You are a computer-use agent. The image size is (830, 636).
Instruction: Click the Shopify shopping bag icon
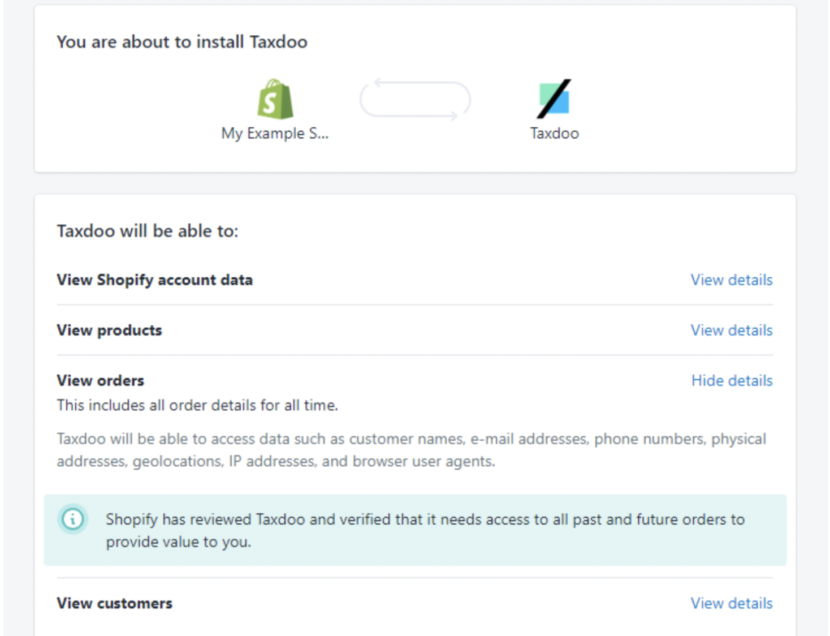[275, 99]
